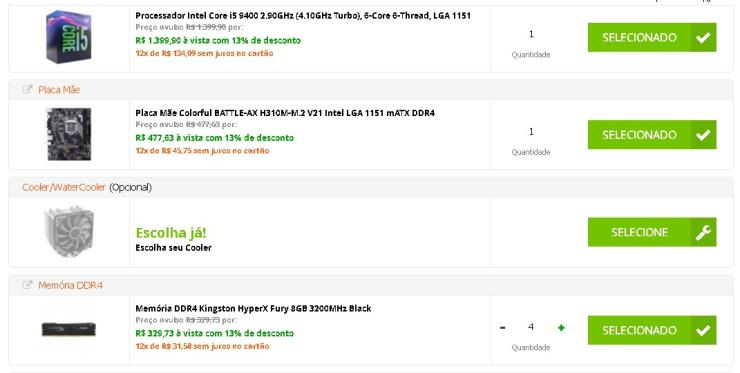Click the Intel Core i5 box thumbnail

[x=69, y=37]
